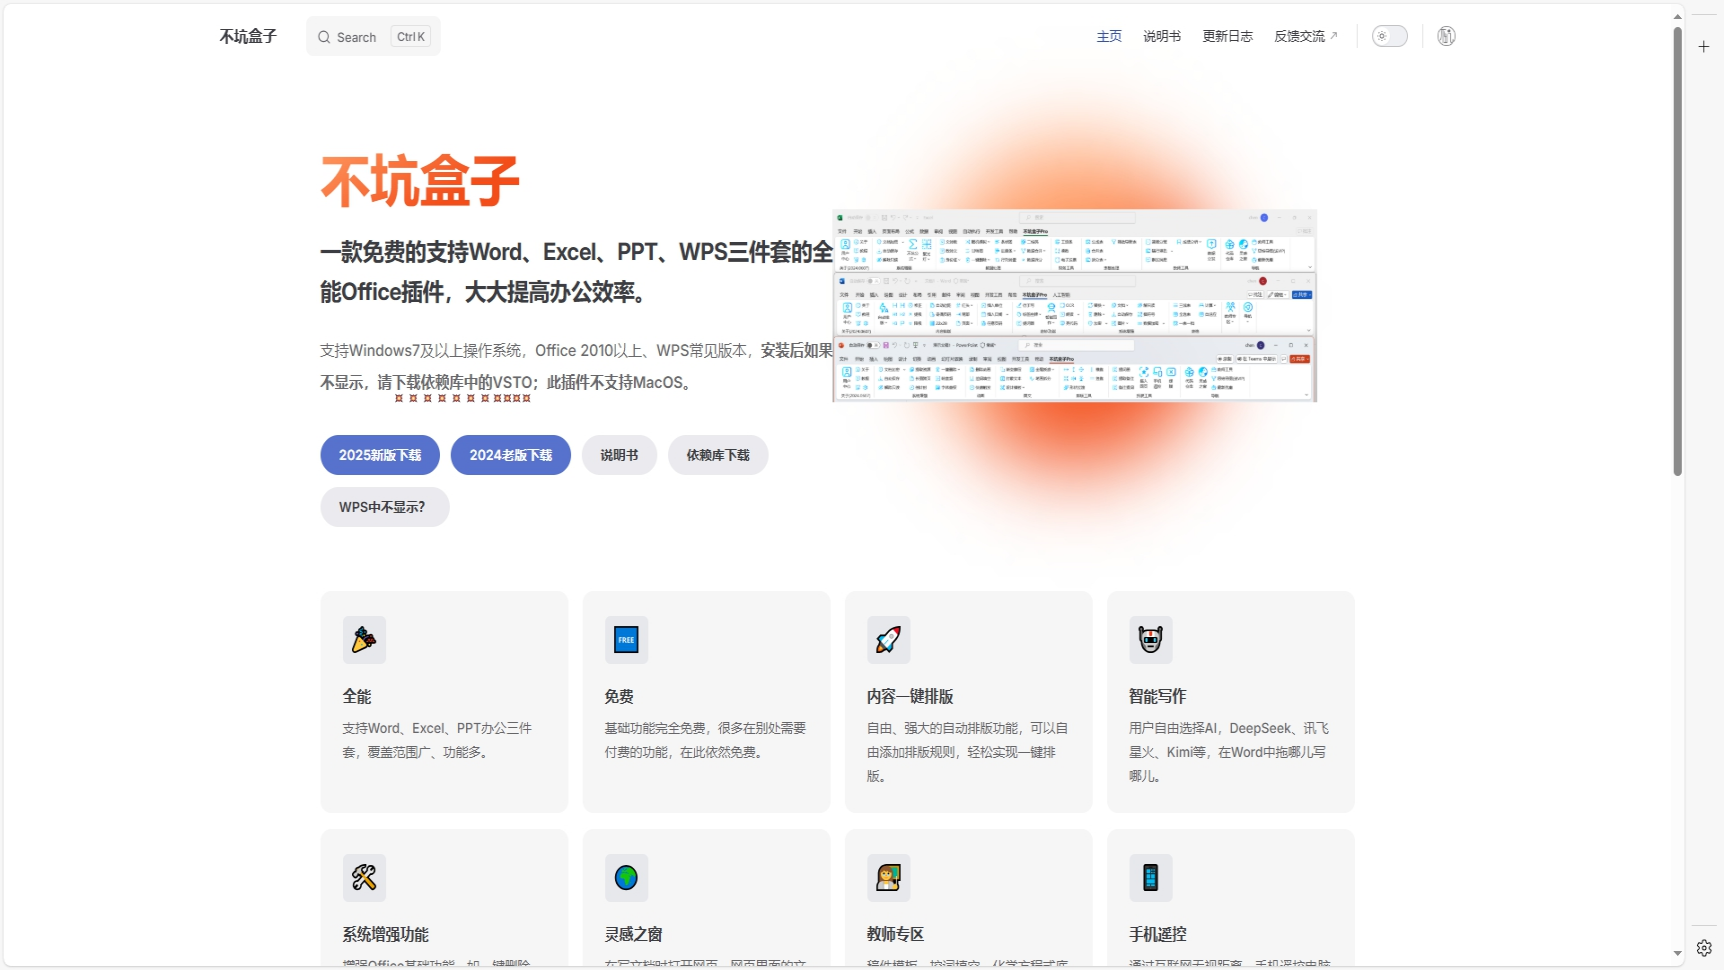Image resolution: width=1724 pixels, height=970 pixels.
Task: Go to 更新日志 in the top navigation
Action: tap(1227, 36)
